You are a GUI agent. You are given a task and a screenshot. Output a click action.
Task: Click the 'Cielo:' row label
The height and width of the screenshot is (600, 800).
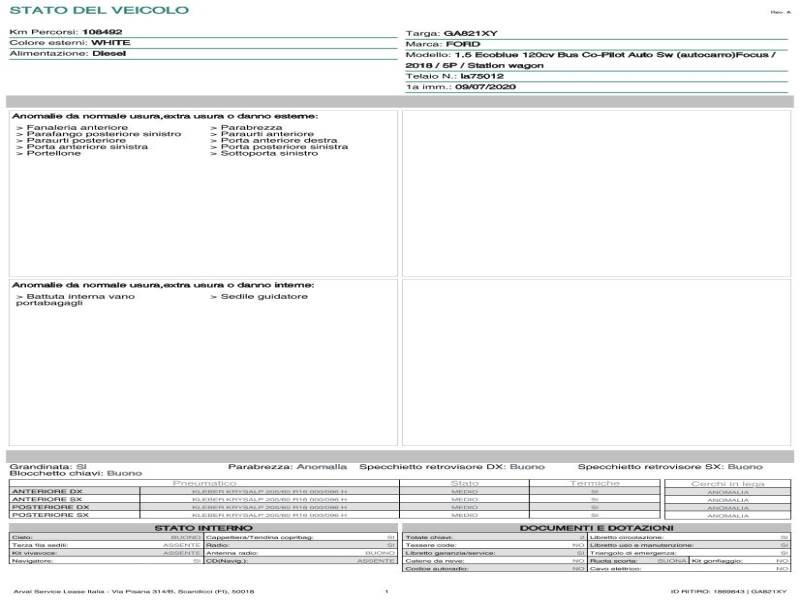(x=22, y=537)
